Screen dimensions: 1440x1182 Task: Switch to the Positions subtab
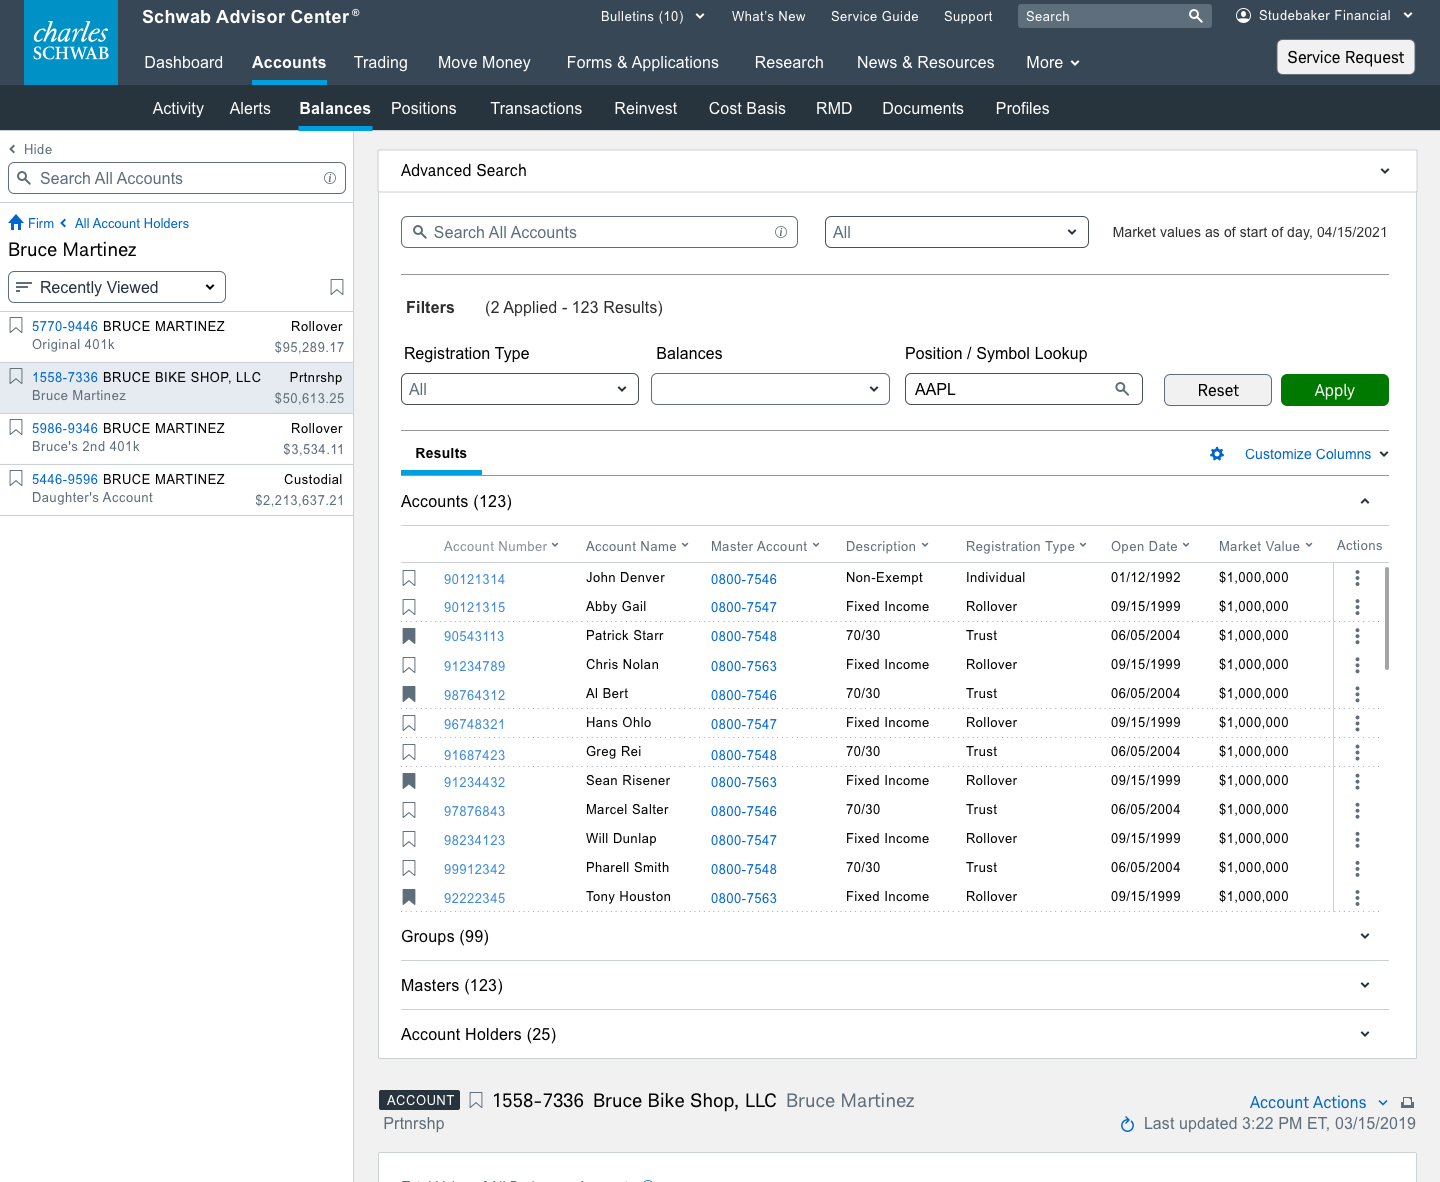(424, 108)
